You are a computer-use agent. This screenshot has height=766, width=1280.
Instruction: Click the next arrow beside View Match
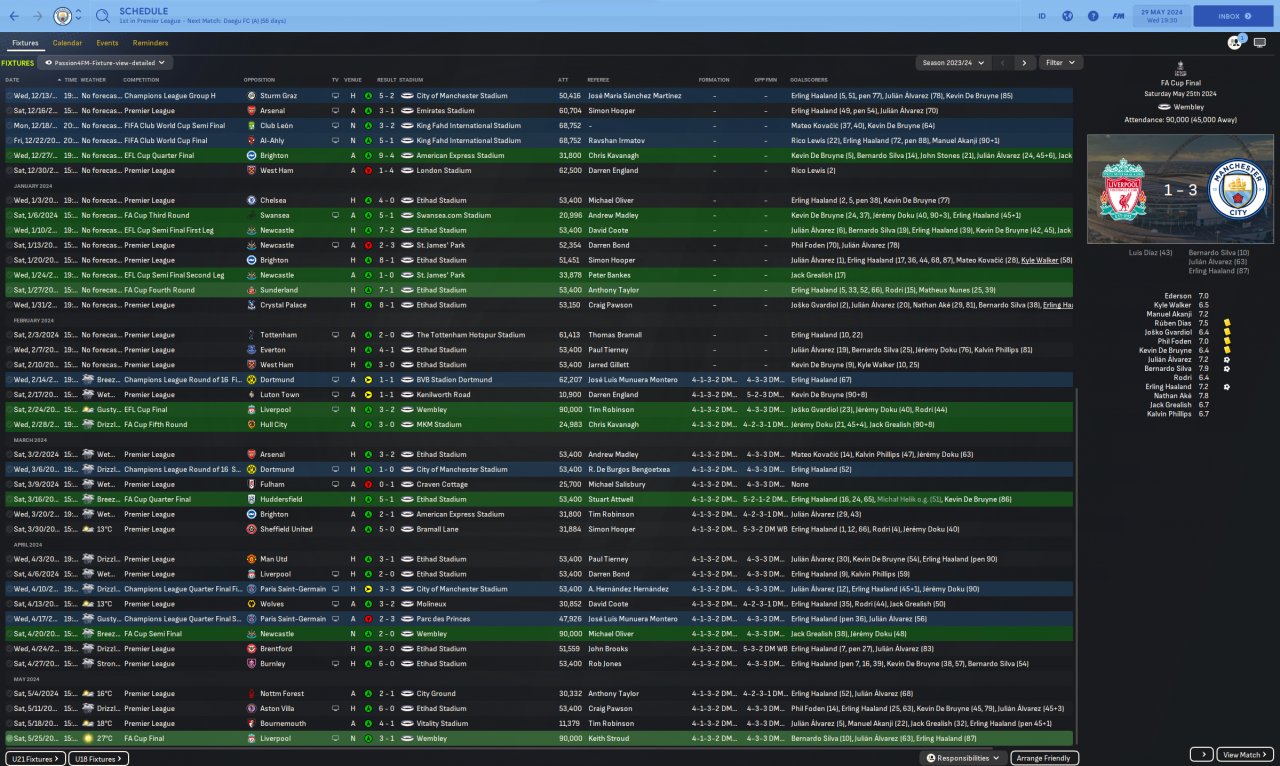click(1201, 754)
